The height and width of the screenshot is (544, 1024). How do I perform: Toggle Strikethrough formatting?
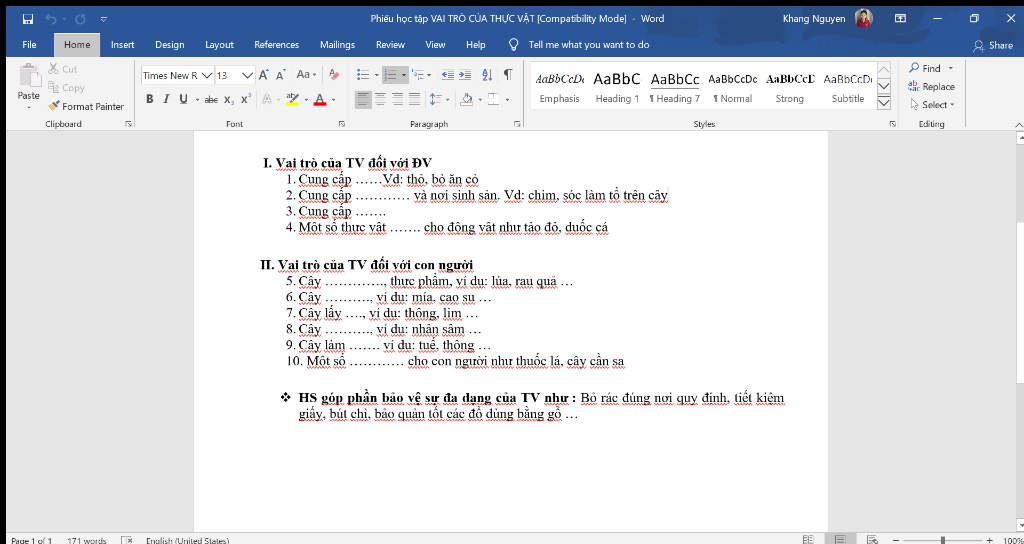click(x=211, y=99)
